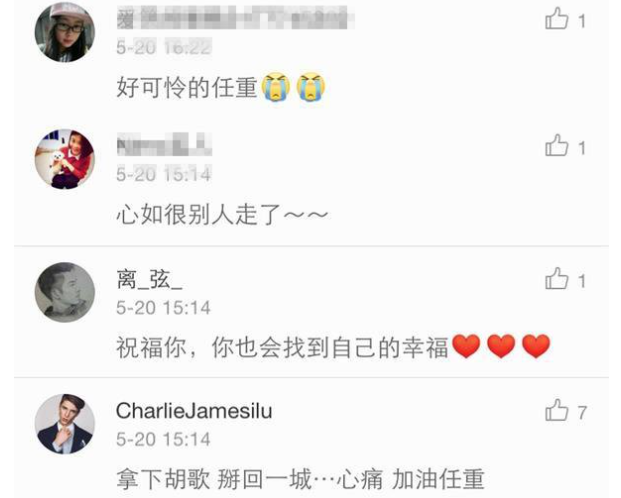Open the 离_弦_ username profile
Screen dimensions: 621x498
(149, 280)
